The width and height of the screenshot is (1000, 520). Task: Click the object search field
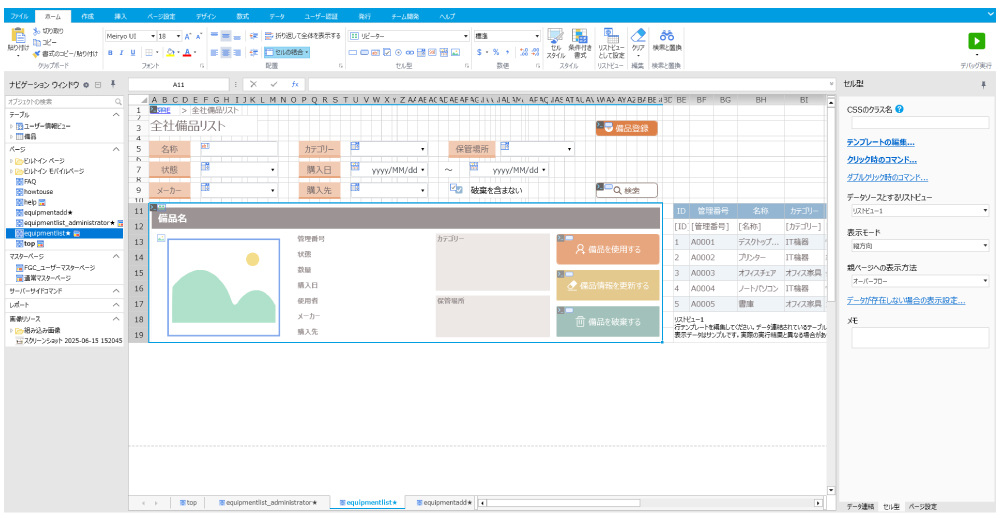[x=60, y=102]
